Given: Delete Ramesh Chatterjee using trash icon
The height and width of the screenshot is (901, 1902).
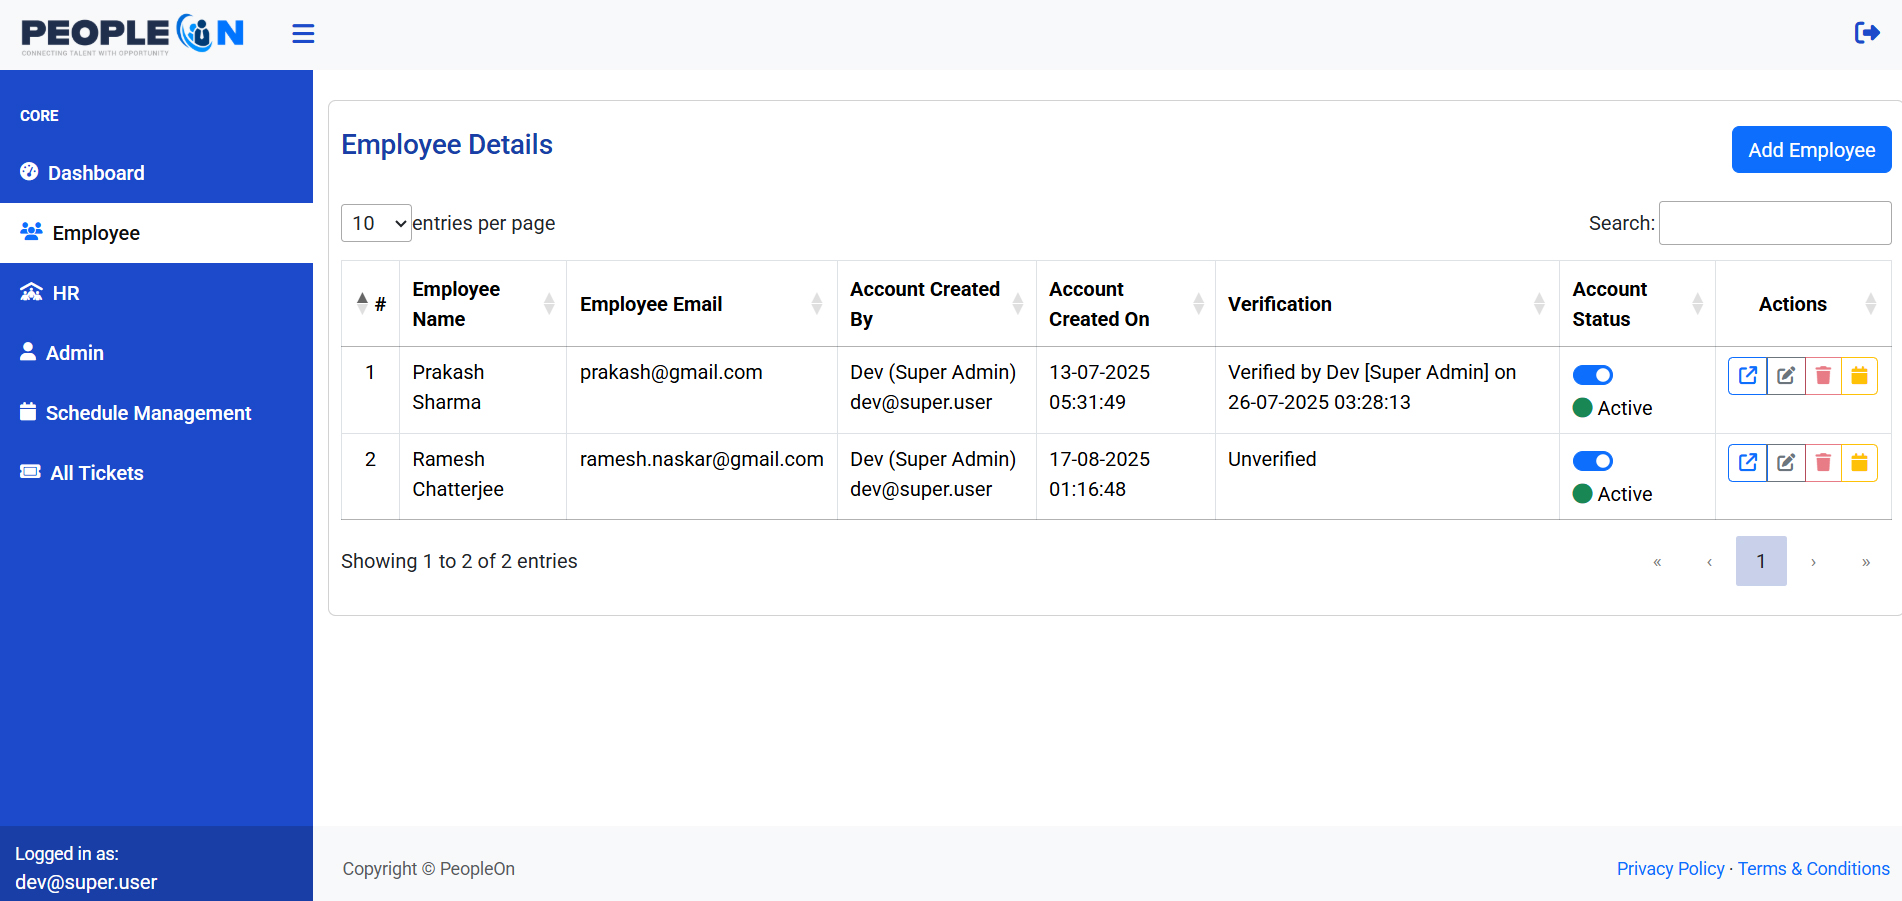Looking at the screenshot, I should click(x=1823, y=462).
